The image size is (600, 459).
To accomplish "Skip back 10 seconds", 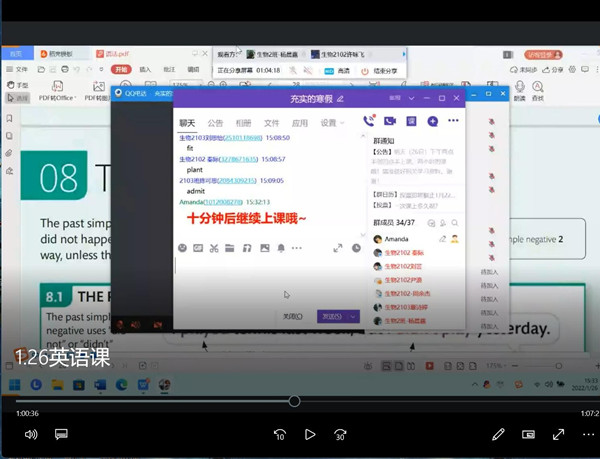I will tap(280, 434).
